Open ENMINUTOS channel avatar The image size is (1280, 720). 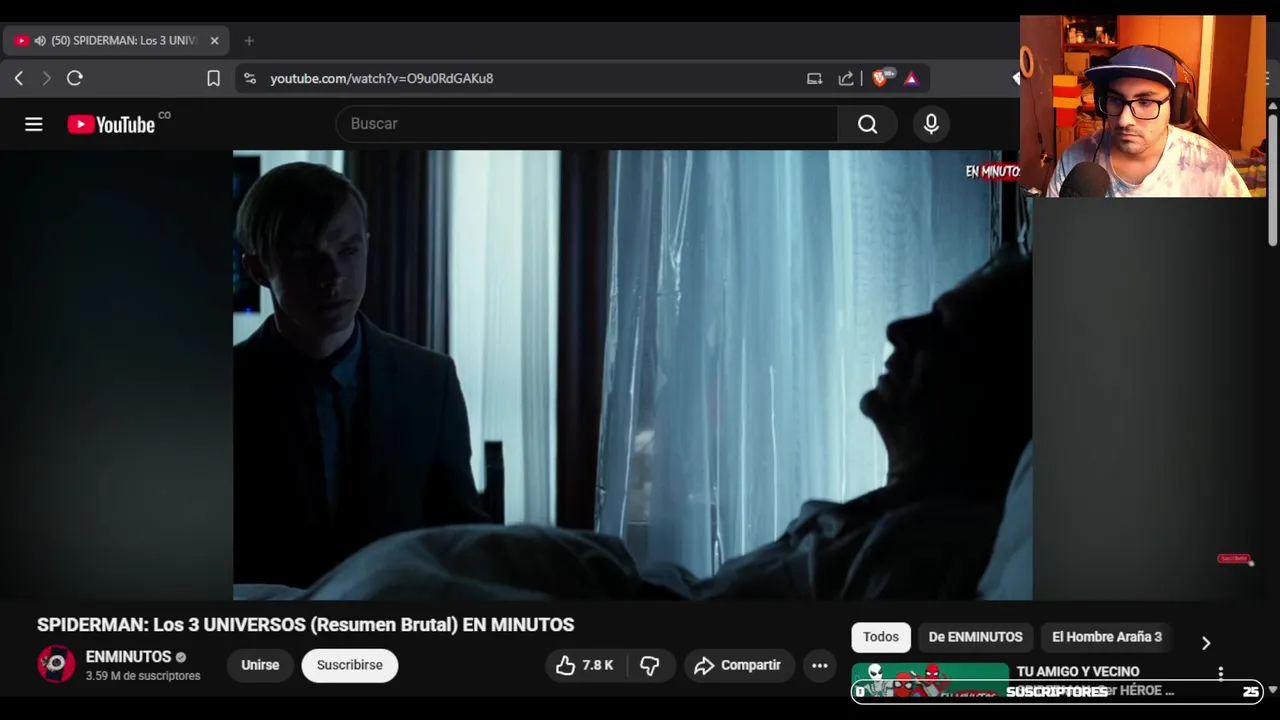tap(56, 664)
